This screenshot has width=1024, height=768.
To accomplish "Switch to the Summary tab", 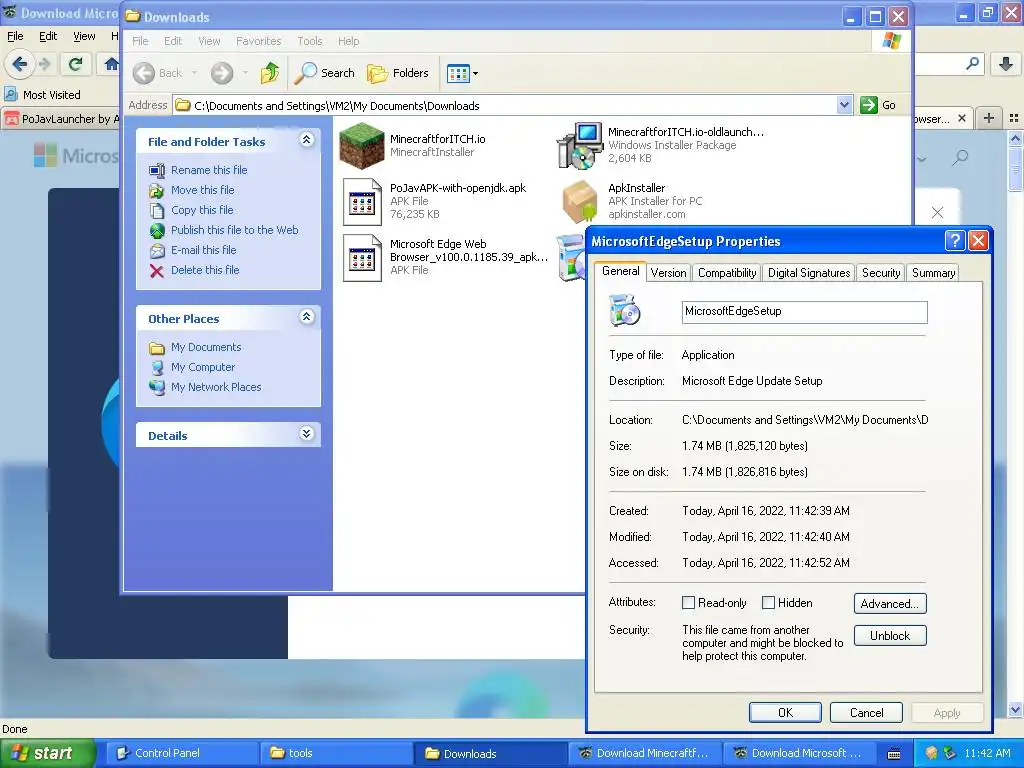I will [x=933, y=273].
